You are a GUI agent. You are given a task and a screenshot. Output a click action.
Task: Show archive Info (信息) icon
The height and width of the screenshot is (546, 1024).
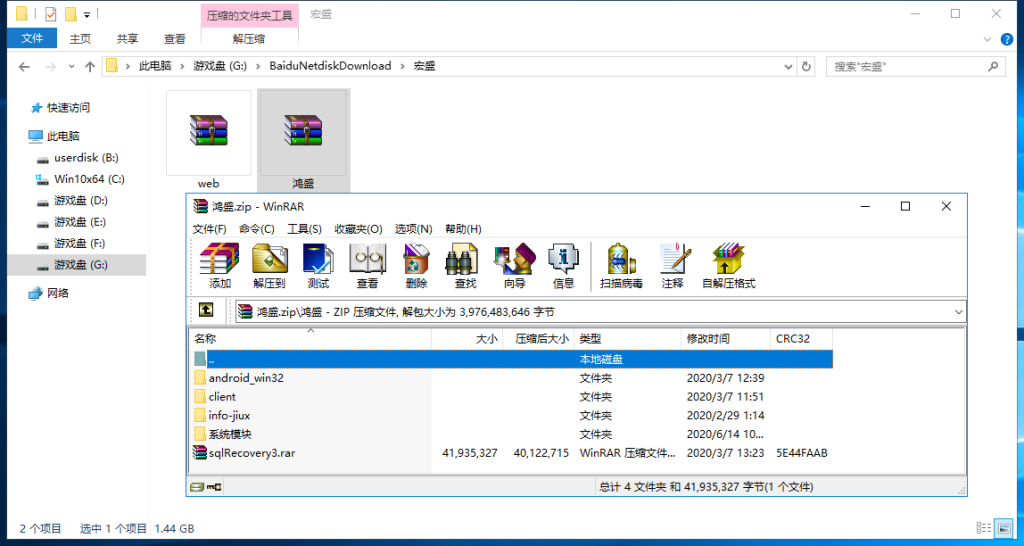tap(563, 266)
